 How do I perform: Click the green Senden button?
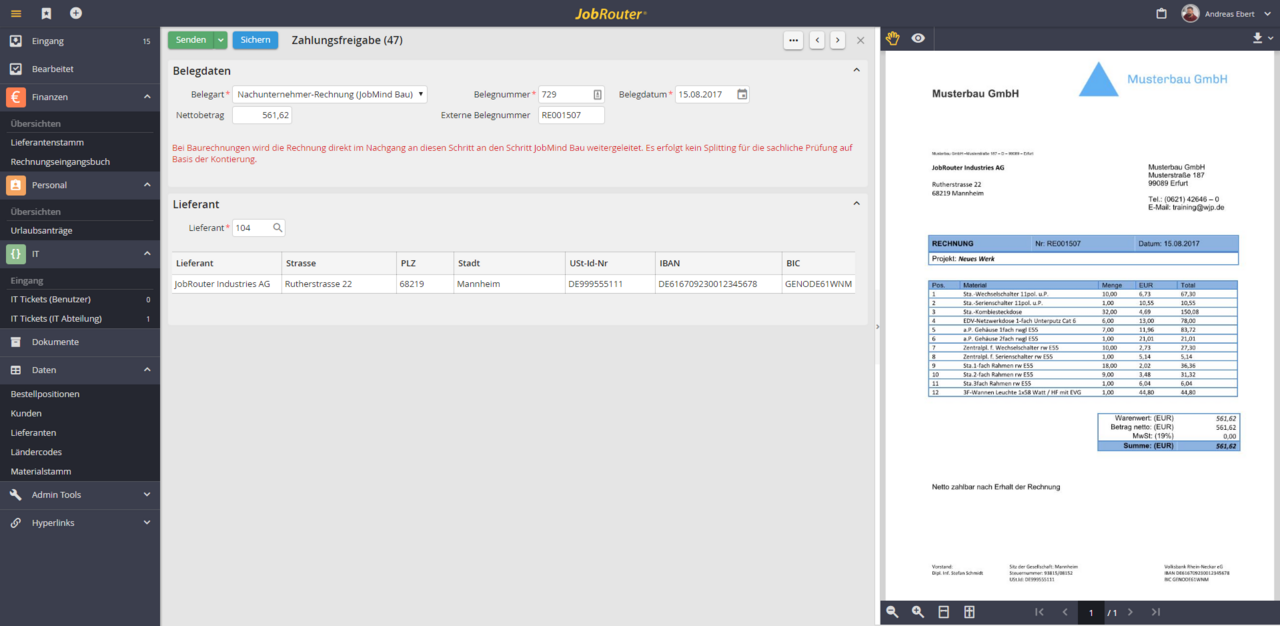click(191, 40)
